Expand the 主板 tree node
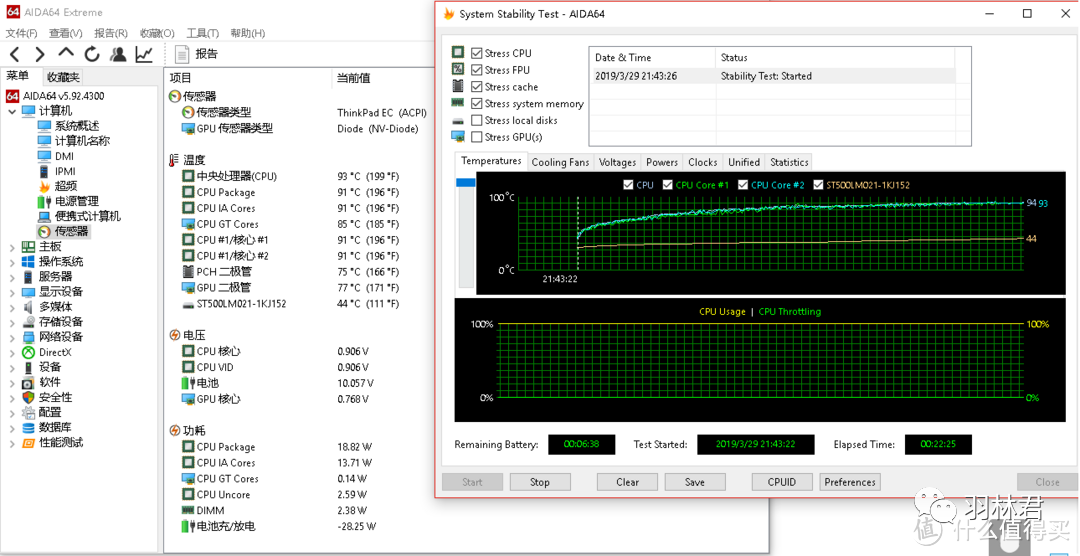Image resolution: width=1080 pixels, height=556 pixels. 12,247
